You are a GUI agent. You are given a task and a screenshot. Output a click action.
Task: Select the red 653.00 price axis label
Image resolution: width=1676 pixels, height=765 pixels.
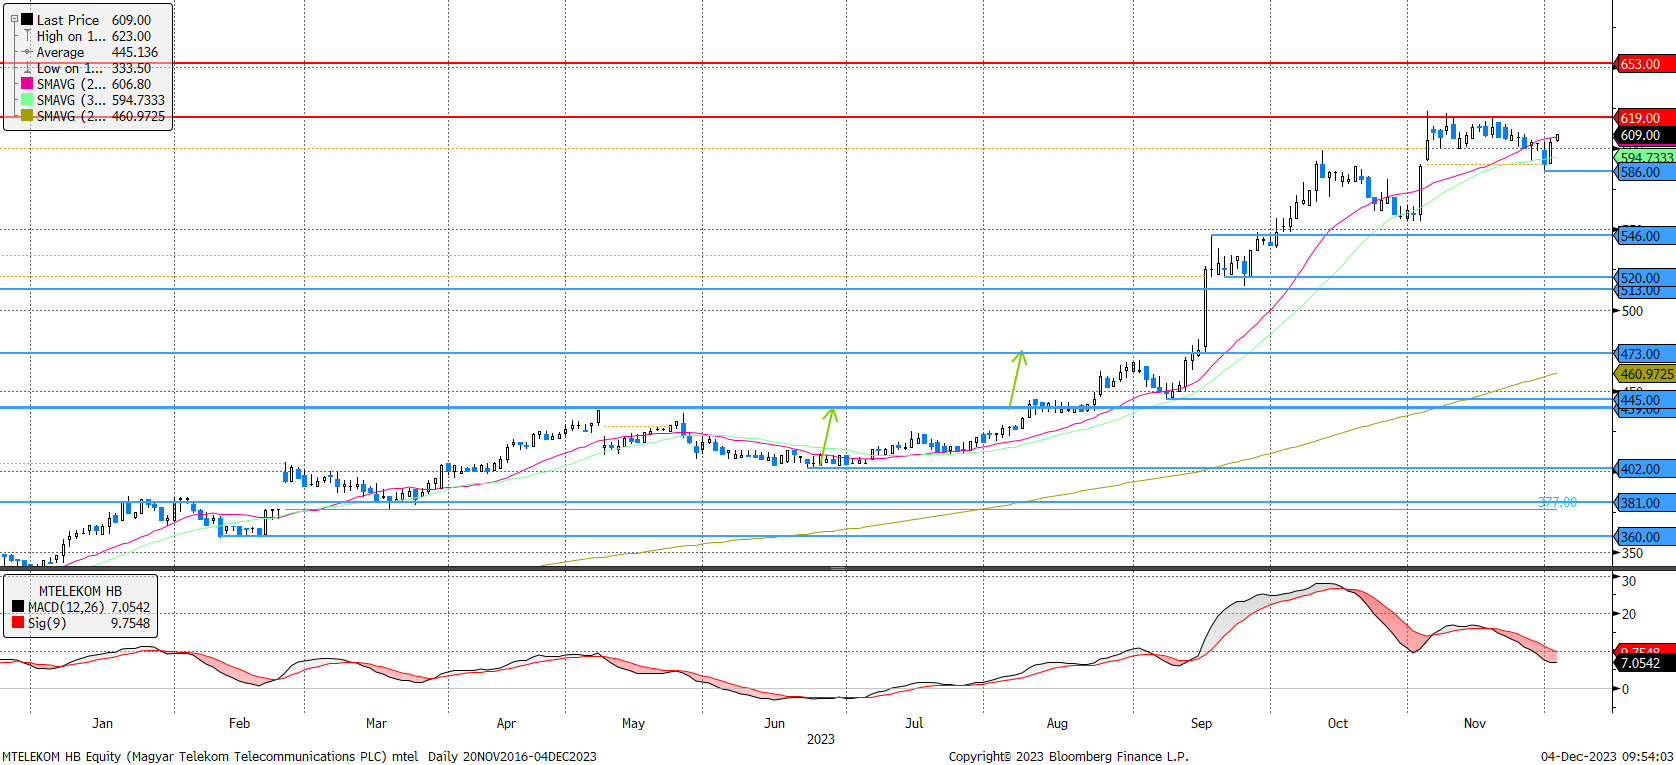[x=1644, y=64]
